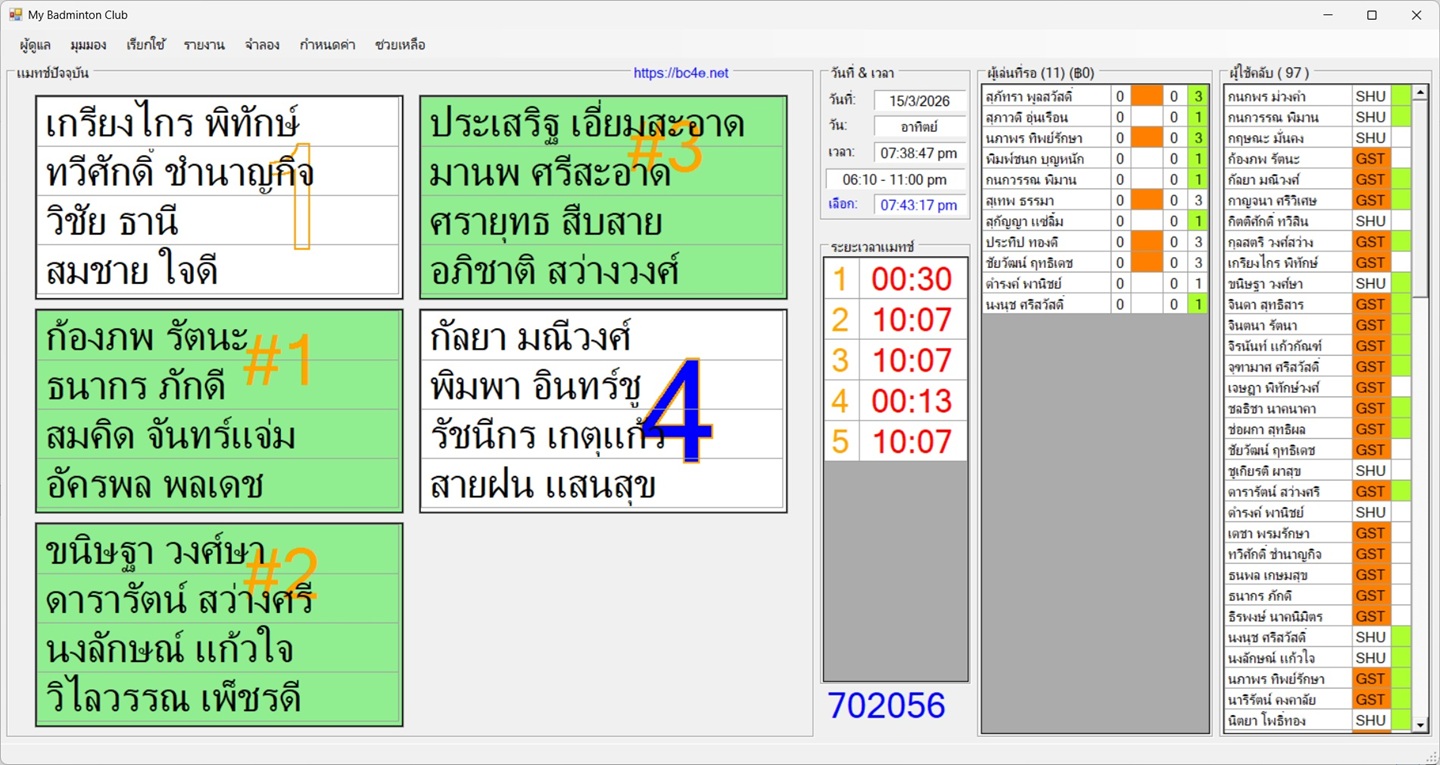Click the green count cell in นงนุช ศรีสวัสดิ์ waiting row
This screenshot has width=1440, height=765.
click(1197, 304)
